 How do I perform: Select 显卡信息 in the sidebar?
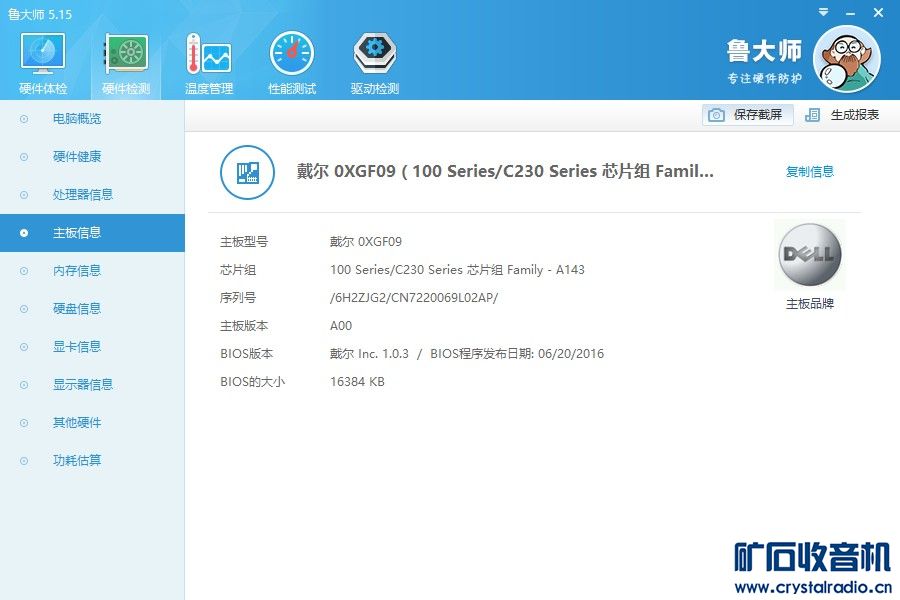coord(92,346)
